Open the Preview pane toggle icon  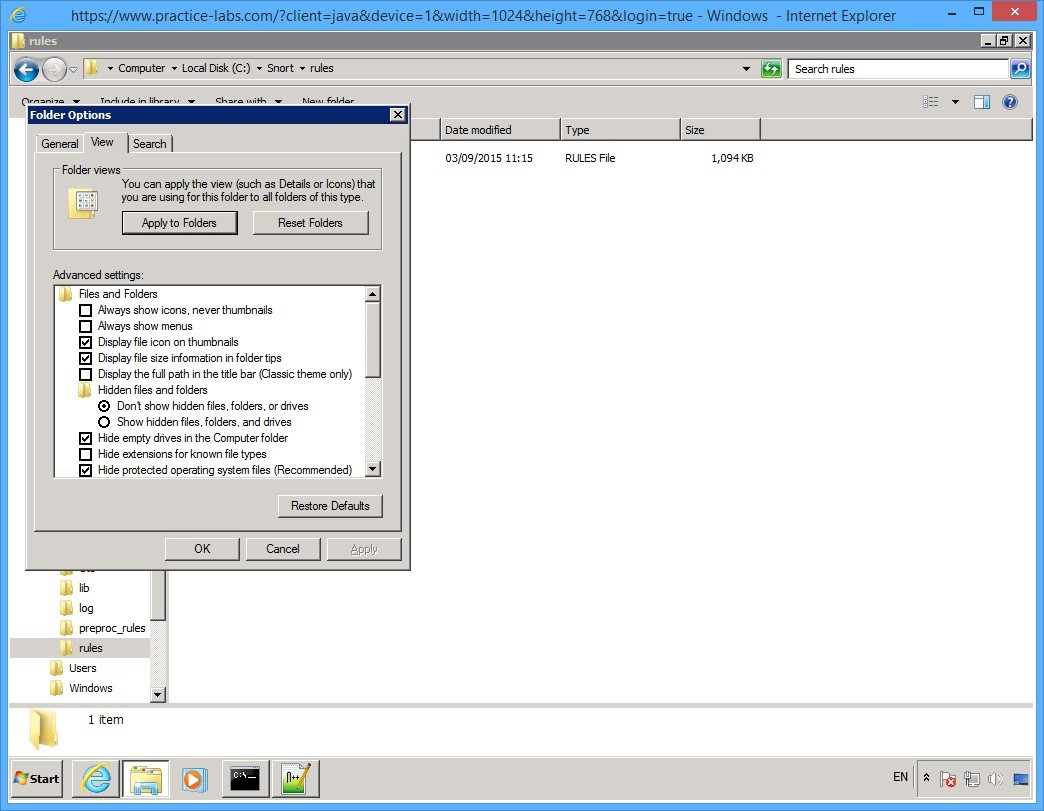(x=981, y=101)
